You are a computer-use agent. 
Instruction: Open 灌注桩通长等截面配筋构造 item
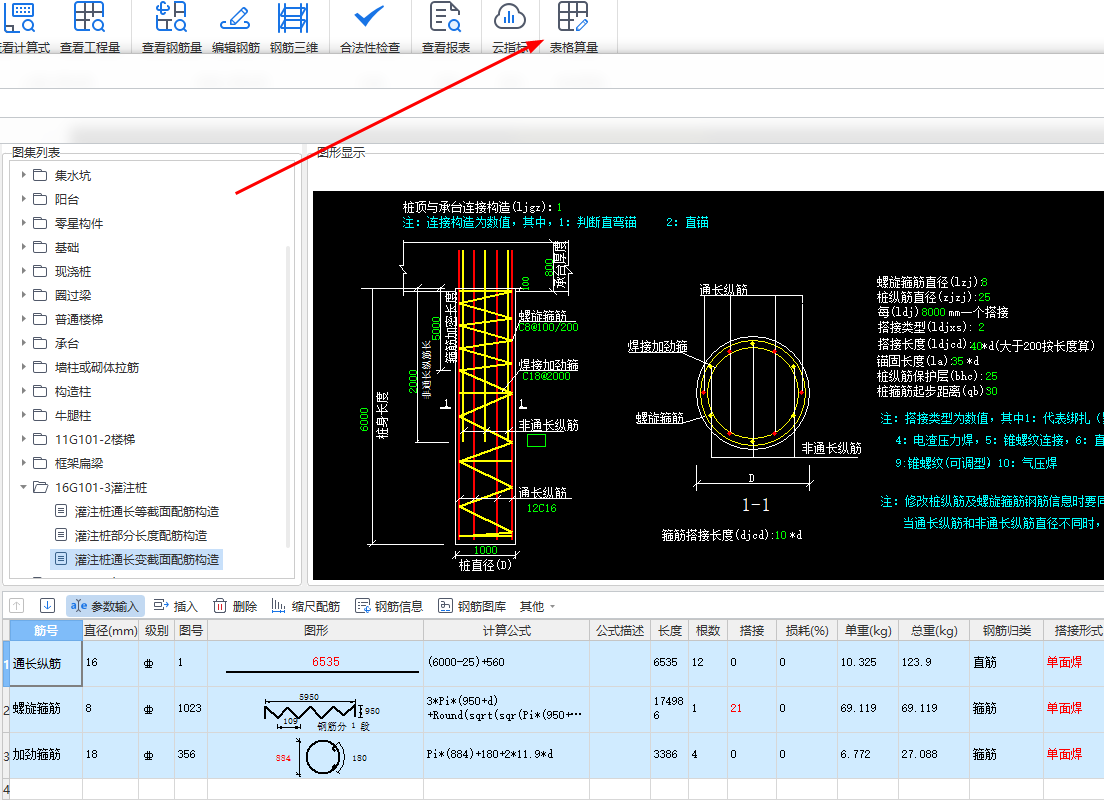(146, 511)
